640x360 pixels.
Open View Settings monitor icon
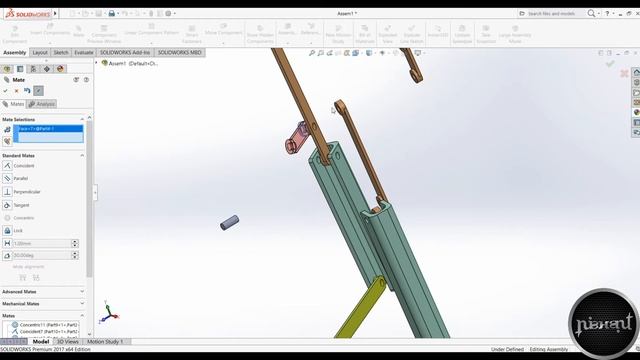coord(418,53)
